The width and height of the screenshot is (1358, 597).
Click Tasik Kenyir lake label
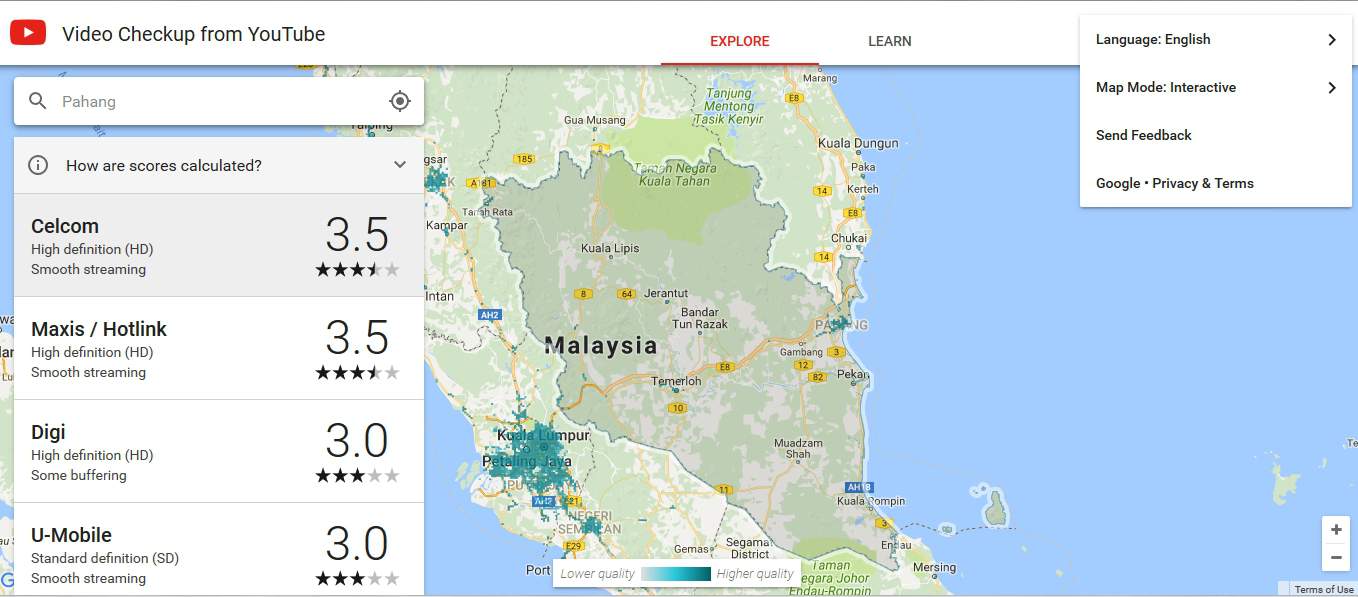(x=729, y=107)
